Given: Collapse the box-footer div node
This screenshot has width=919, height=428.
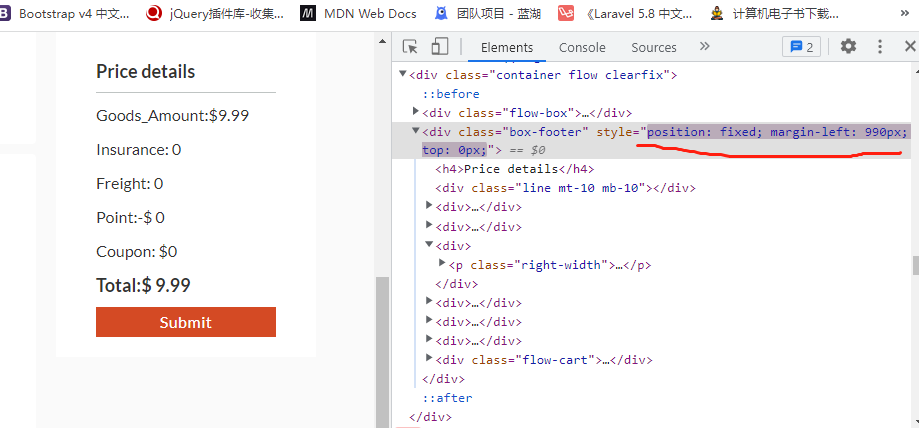Looking at the screenshot, I should pos(416,131).
